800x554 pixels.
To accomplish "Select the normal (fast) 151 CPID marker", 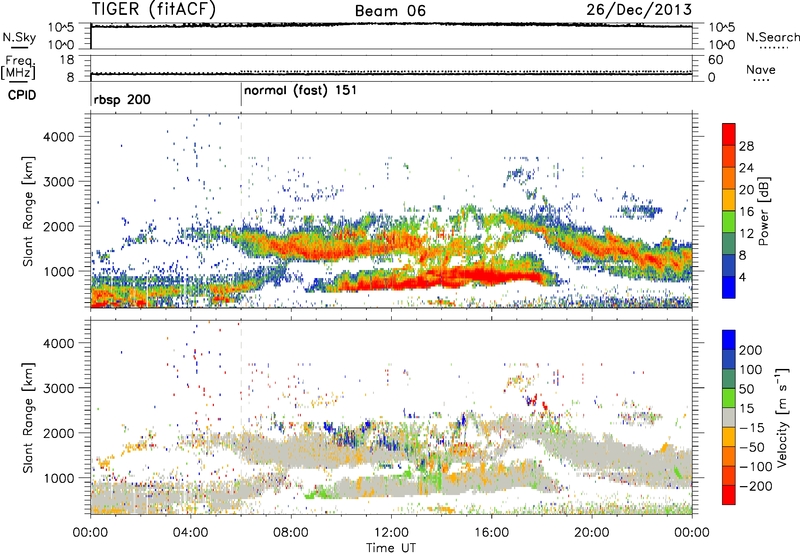I will pyautogui.click(x=301, y=91).
